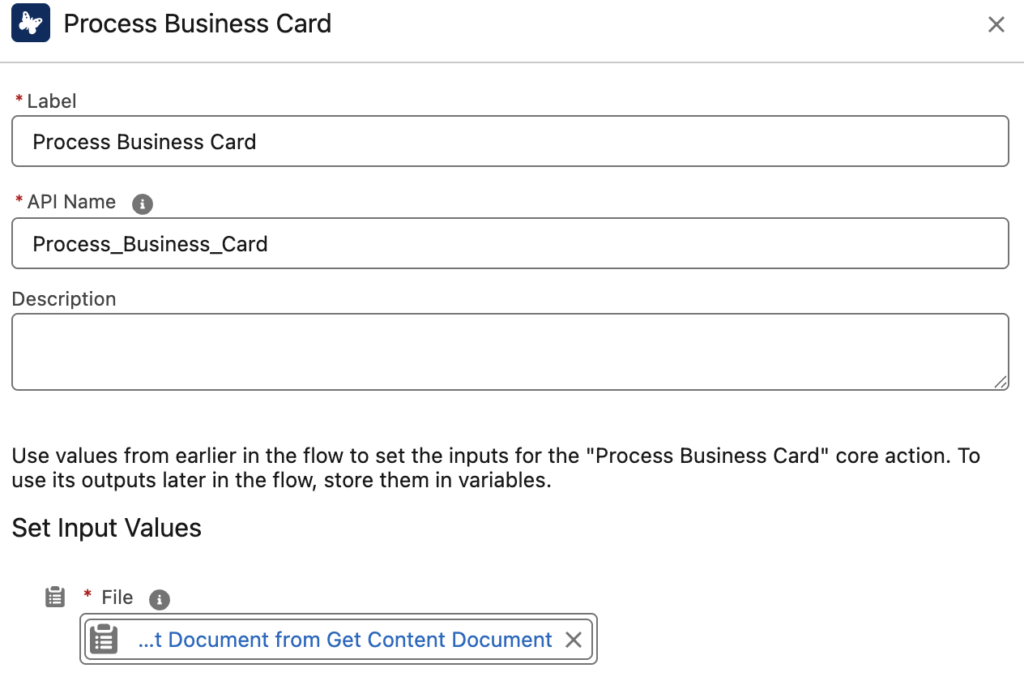Focus the API Name text field
Image resolution: width=1024 pixels, height=681 pixels.
pyautogui.click(x=510, y=244)
